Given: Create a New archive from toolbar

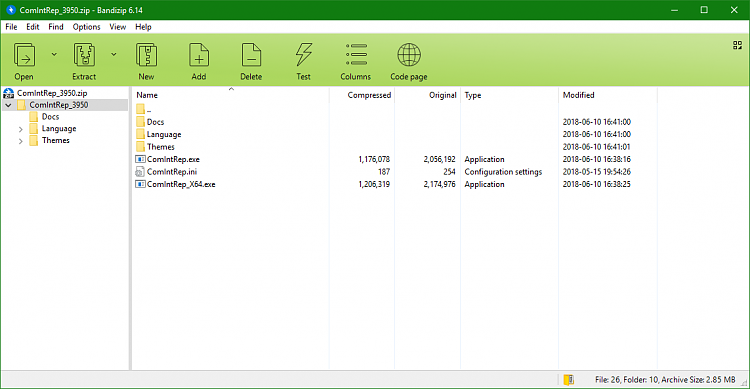Looking at the screenshot, I should click(146, 56).
